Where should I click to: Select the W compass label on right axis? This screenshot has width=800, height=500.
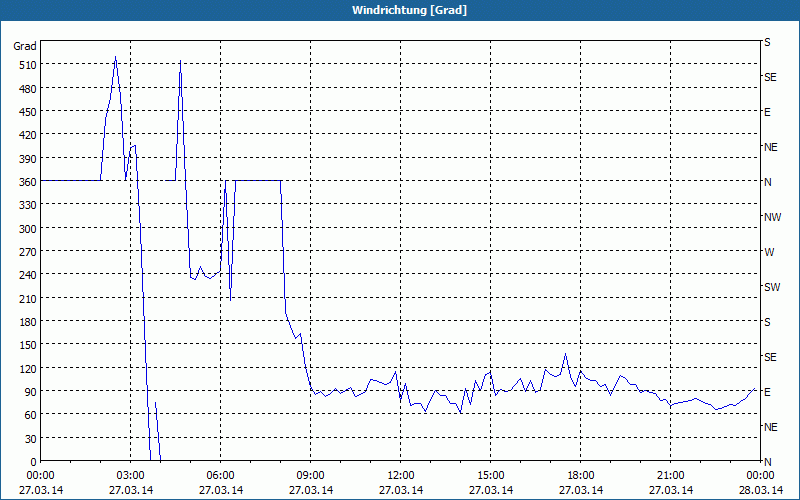click(769, 252)
